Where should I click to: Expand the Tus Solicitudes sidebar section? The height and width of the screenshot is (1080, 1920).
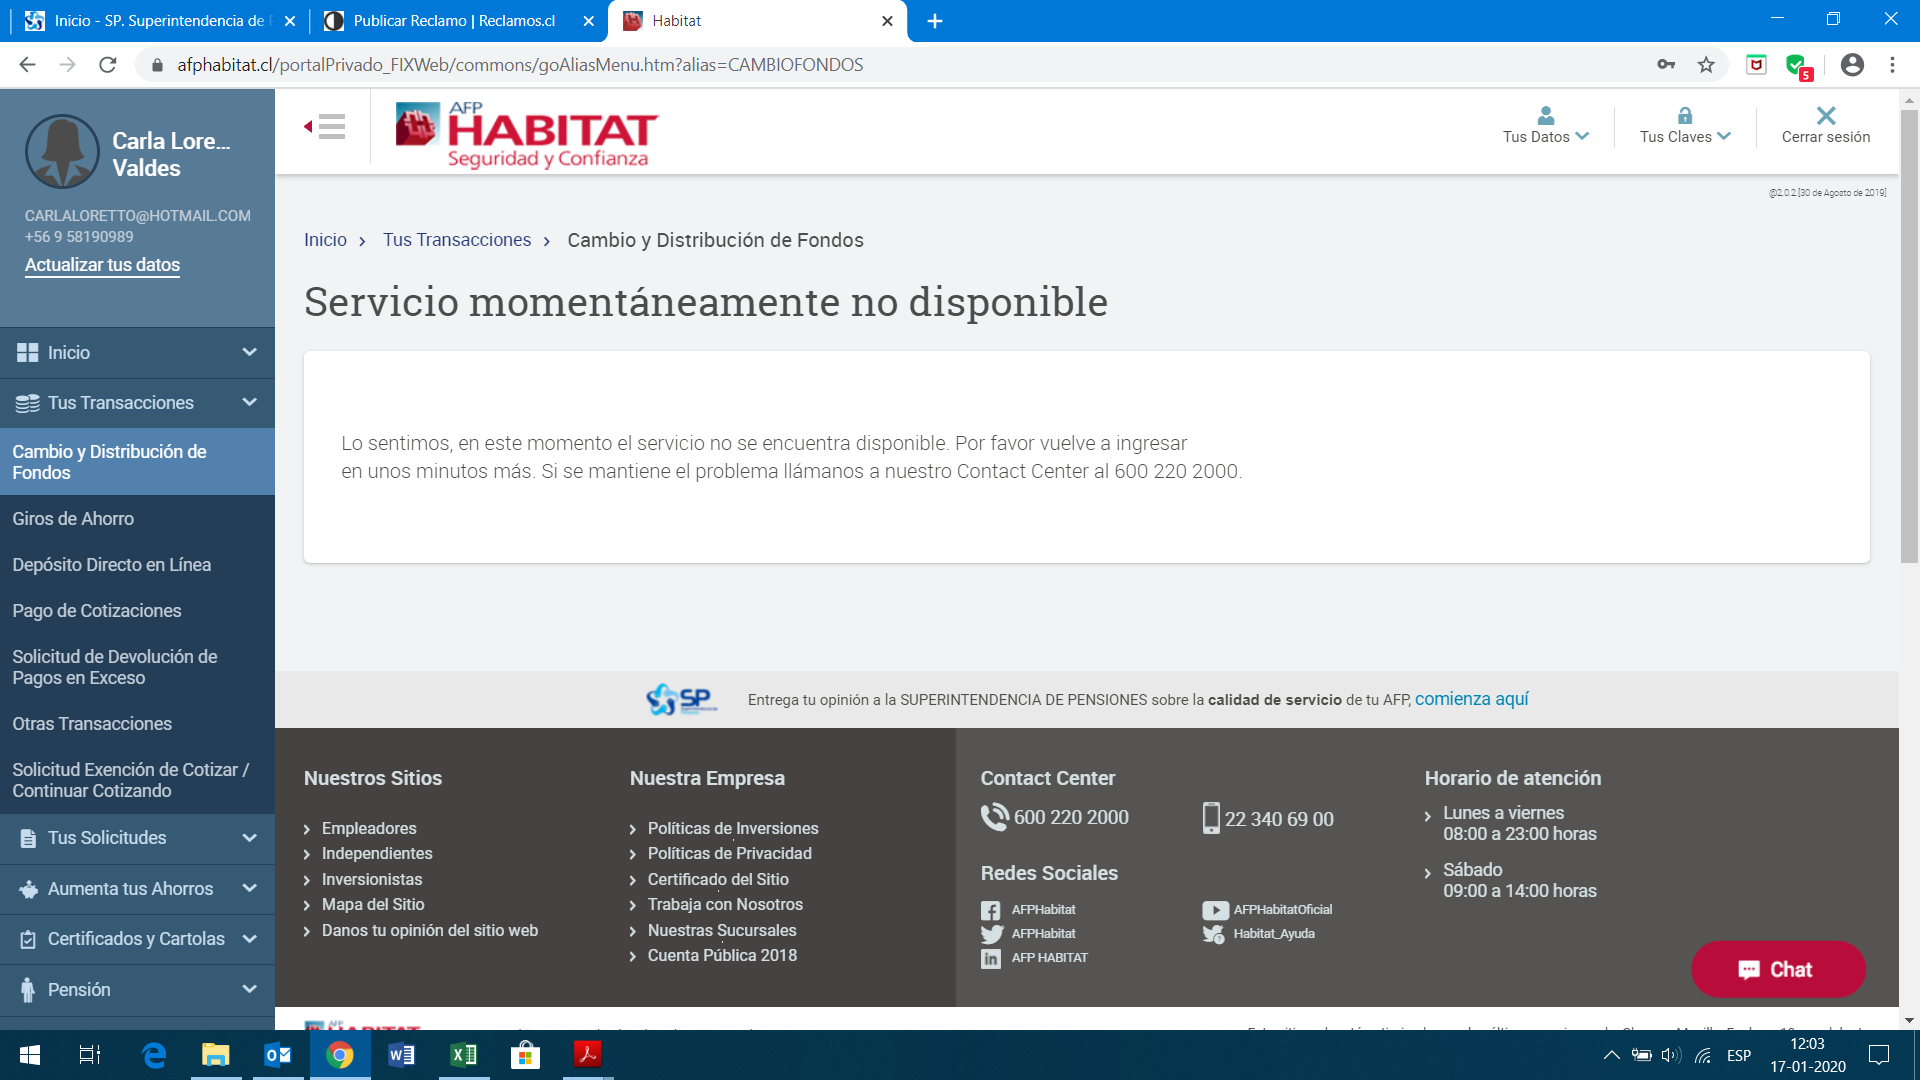coord(137,838)
